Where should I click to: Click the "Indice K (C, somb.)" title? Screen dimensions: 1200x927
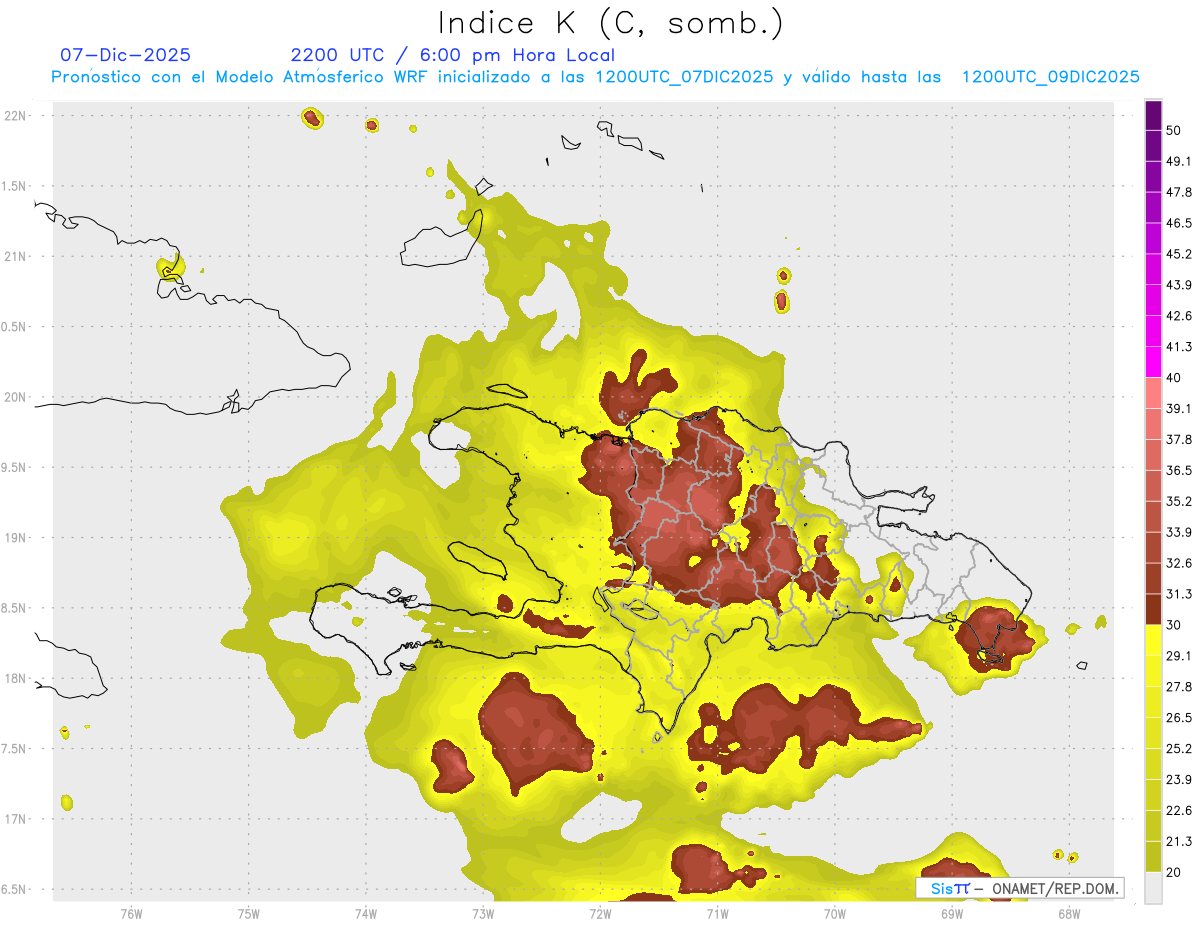tap(610, 23)
